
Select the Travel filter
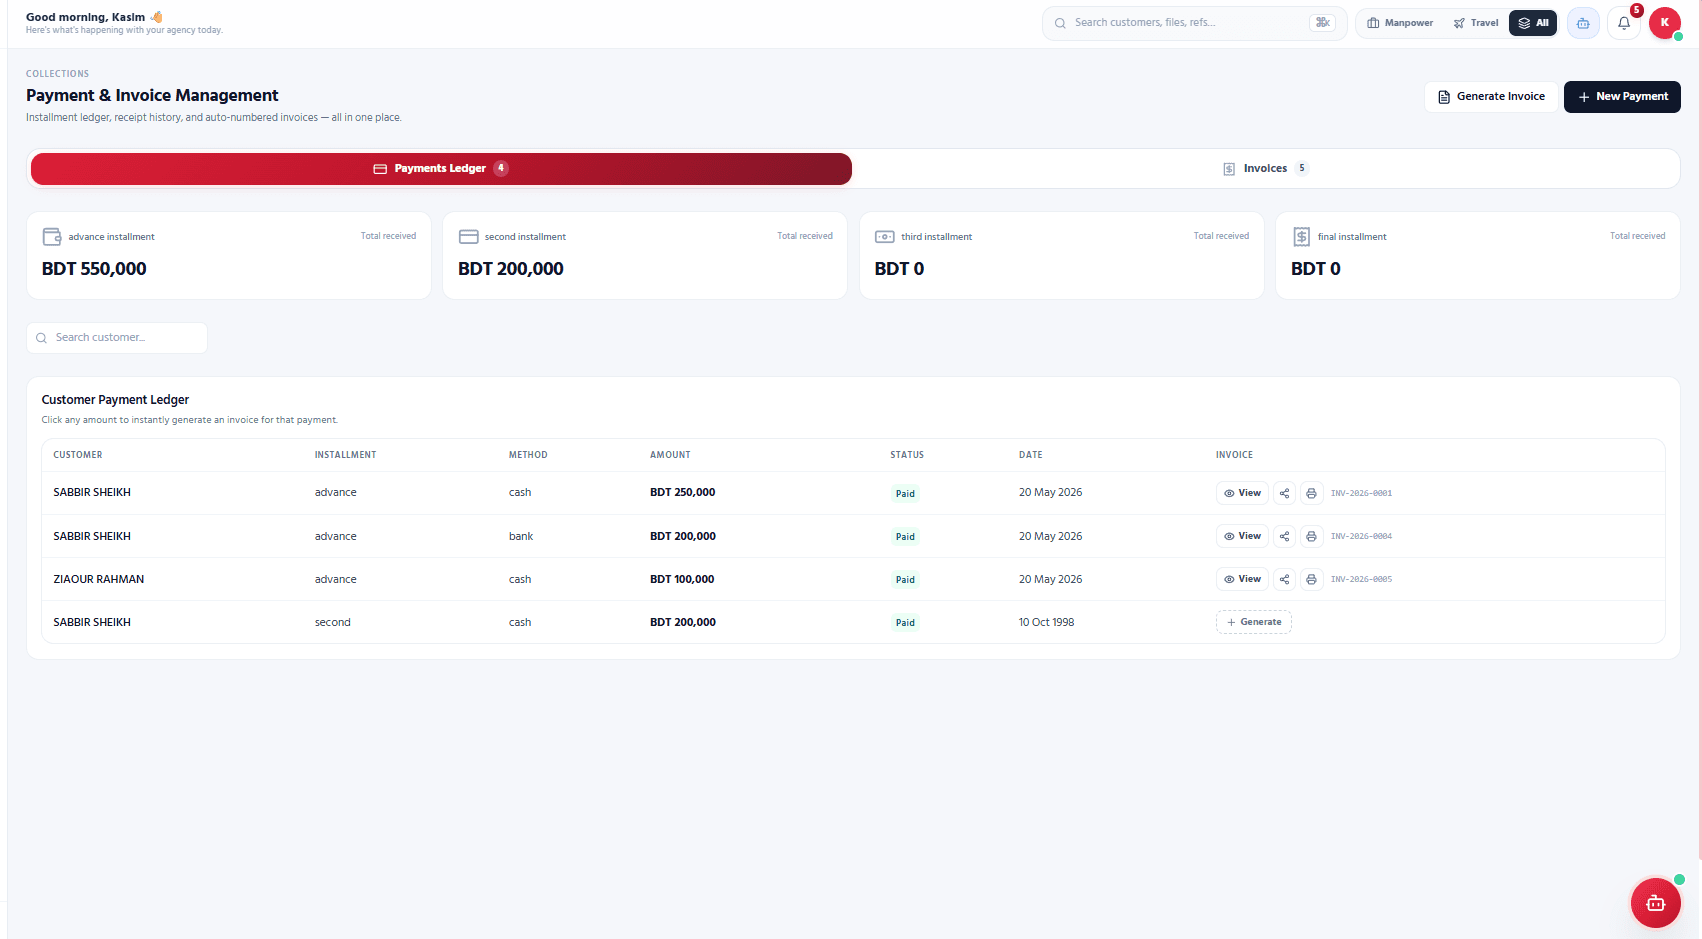click(x=1476, y=23)
